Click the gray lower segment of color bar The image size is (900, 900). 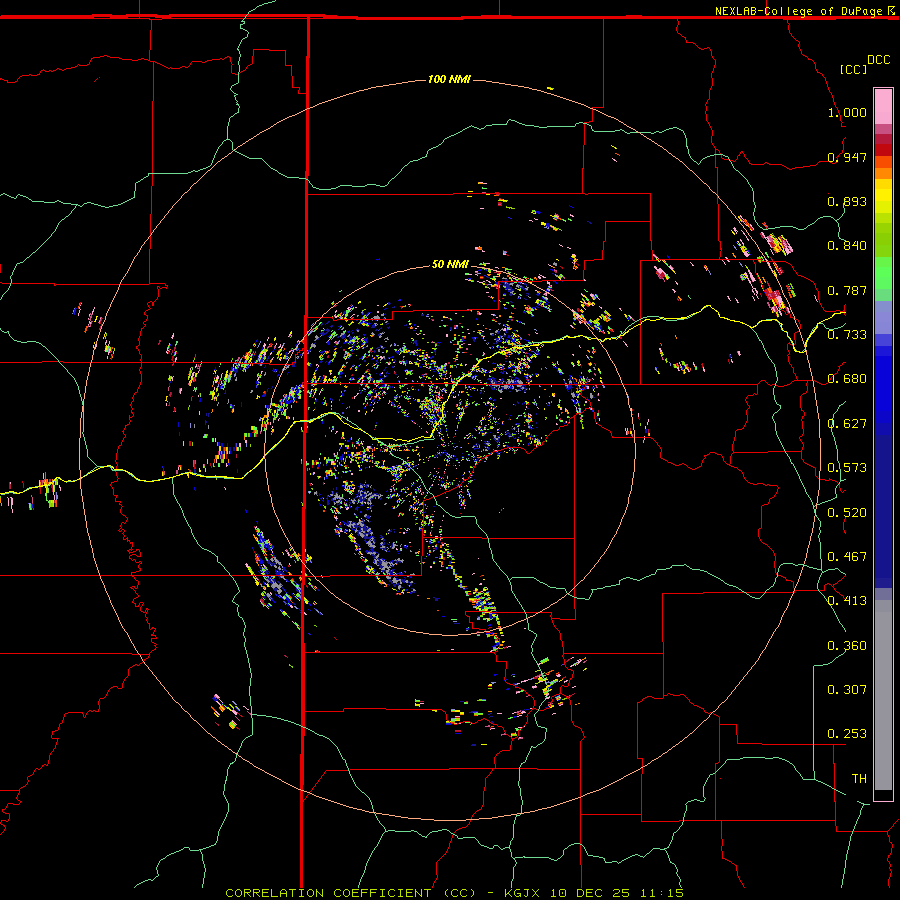[883, 695]
